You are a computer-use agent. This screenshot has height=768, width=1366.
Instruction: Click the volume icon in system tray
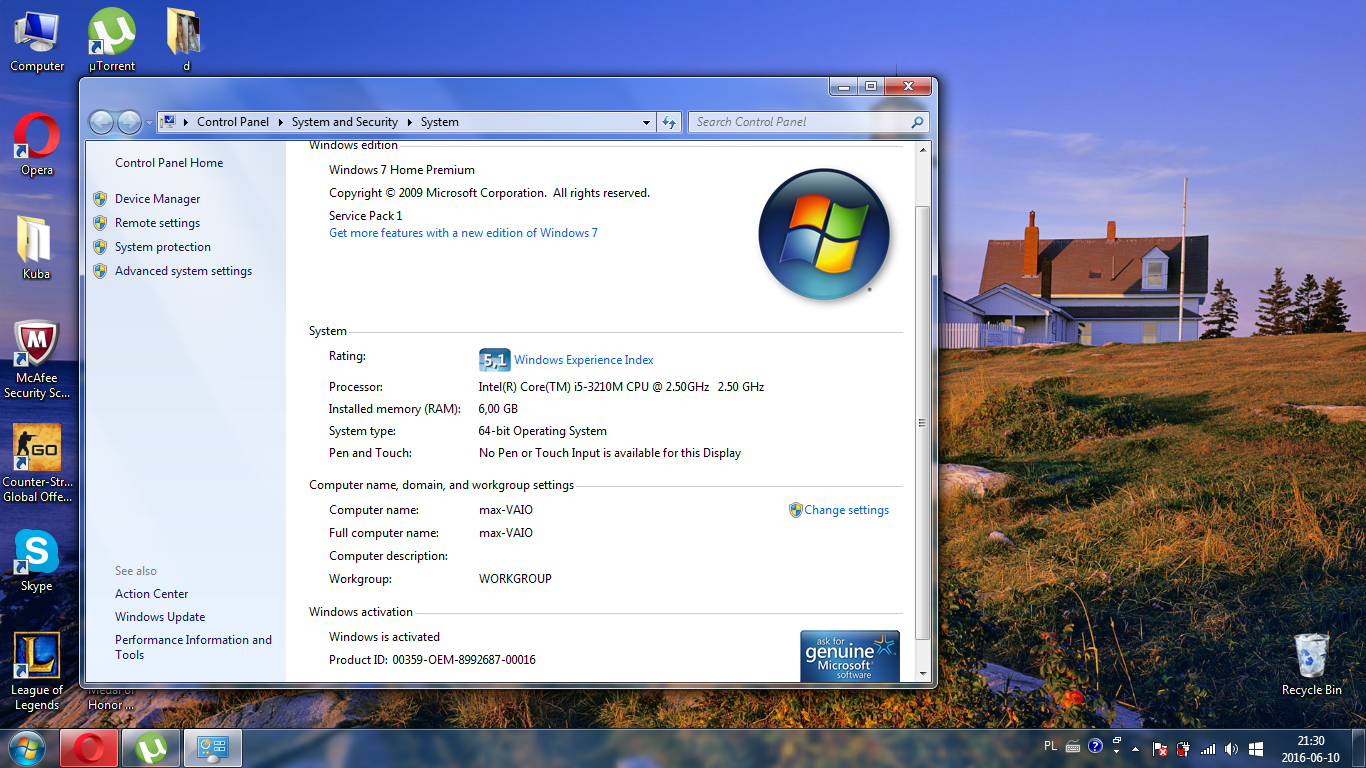coord(1231,749)
